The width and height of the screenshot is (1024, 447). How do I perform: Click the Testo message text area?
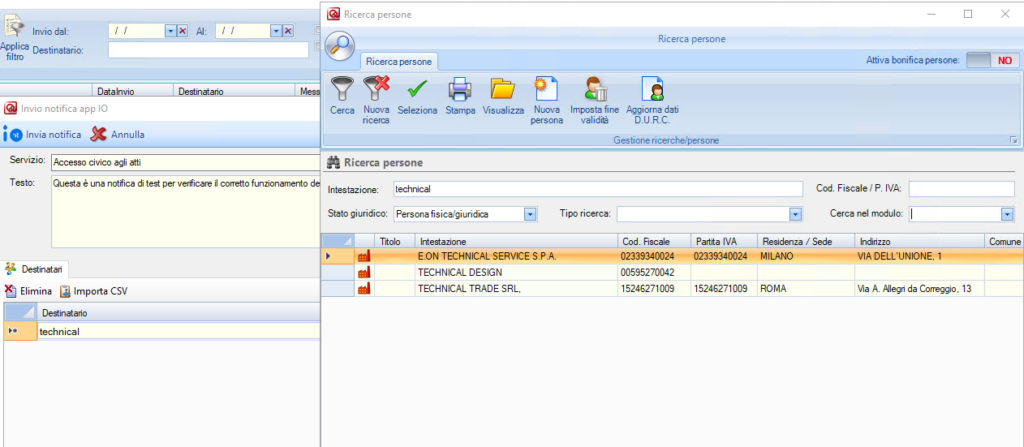tap(185, 210)
